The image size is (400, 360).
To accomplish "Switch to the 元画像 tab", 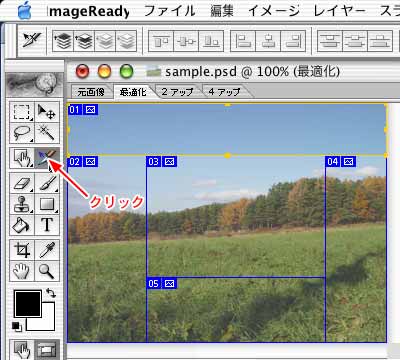I will coord(91,92).
